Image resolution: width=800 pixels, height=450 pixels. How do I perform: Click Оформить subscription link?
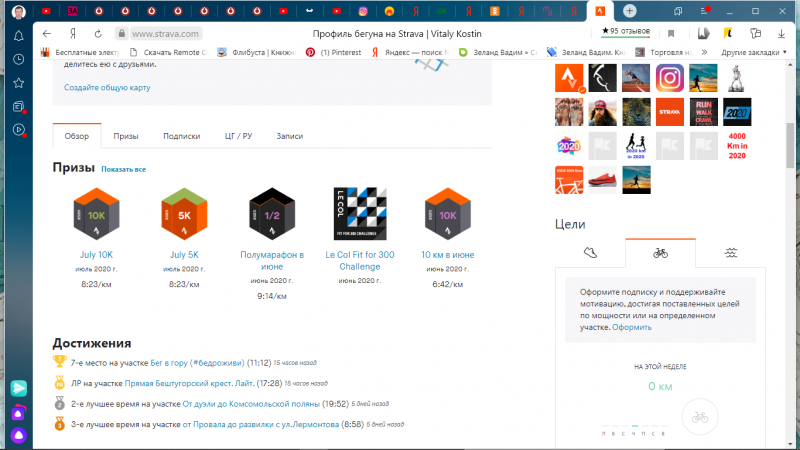(x=632, y=327)
